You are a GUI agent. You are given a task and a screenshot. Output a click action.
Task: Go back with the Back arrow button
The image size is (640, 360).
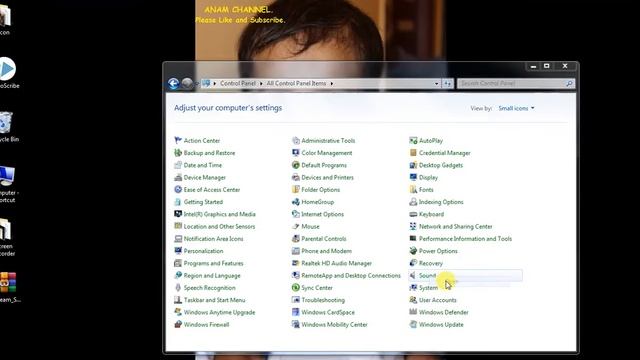click(x=173, y=83)
